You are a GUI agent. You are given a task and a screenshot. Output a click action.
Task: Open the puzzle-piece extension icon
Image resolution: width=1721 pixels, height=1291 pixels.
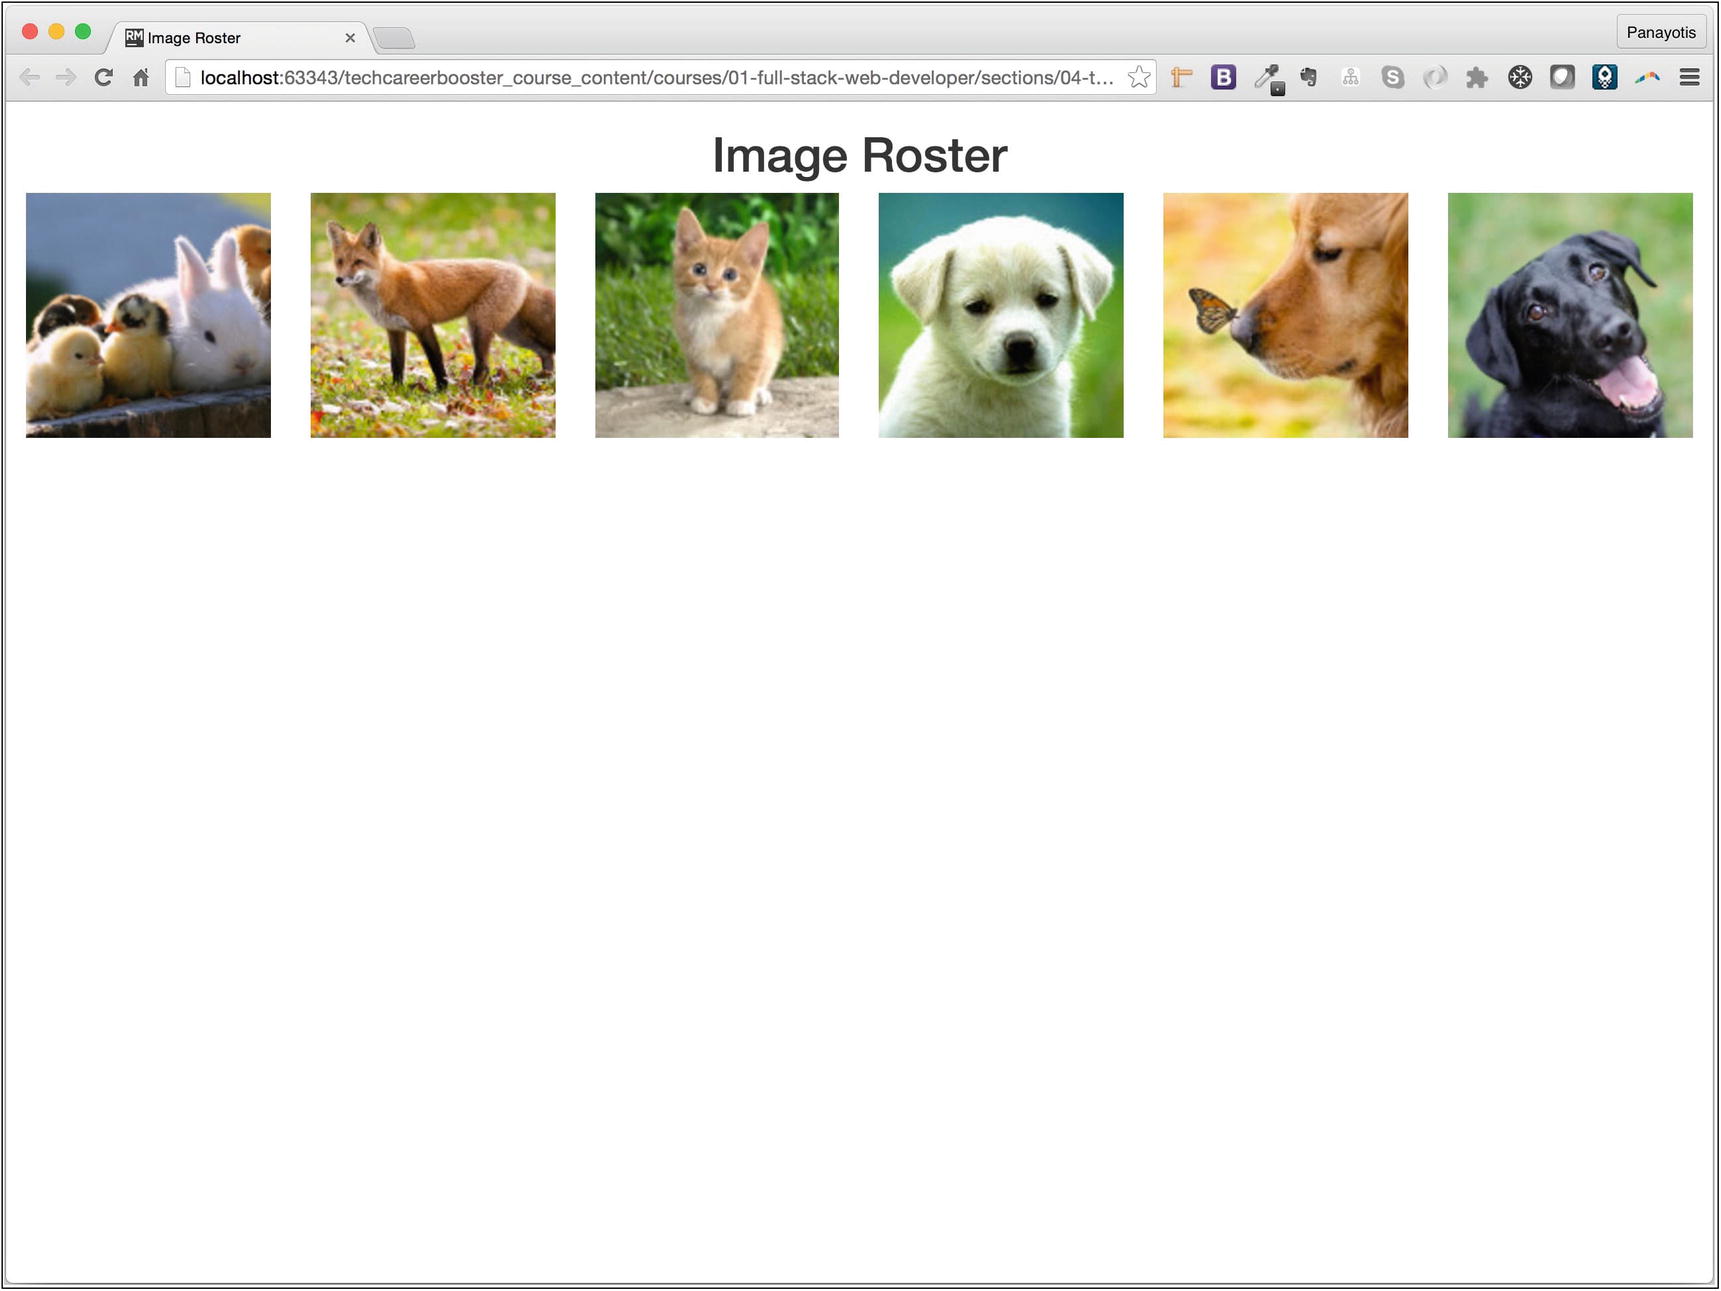pos(1477,77)
